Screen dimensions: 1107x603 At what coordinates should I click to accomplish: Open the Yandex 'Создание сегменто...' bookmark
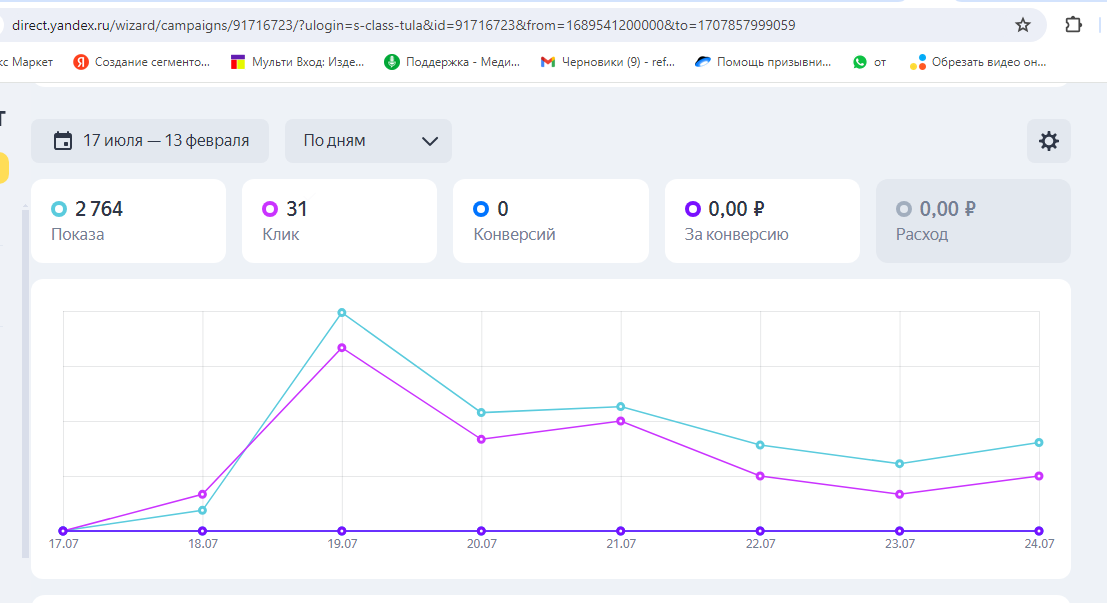pyautogui.click(x=141, y=62)
